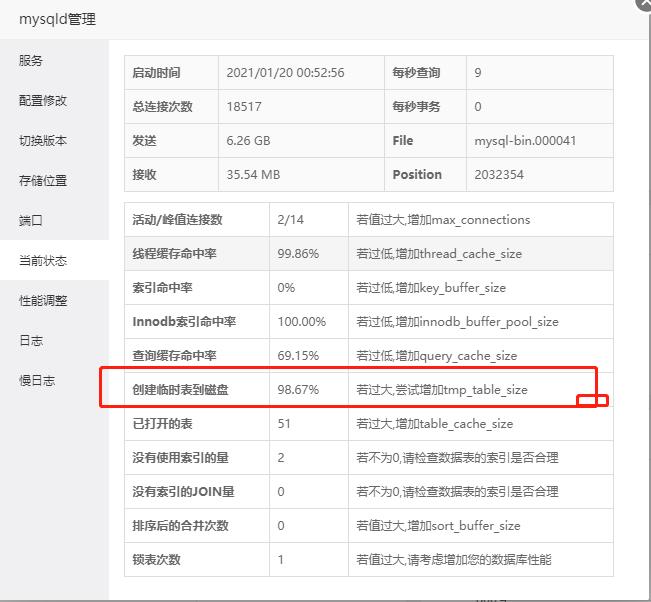Click the query_cache_size hint text

pos(436,356)
